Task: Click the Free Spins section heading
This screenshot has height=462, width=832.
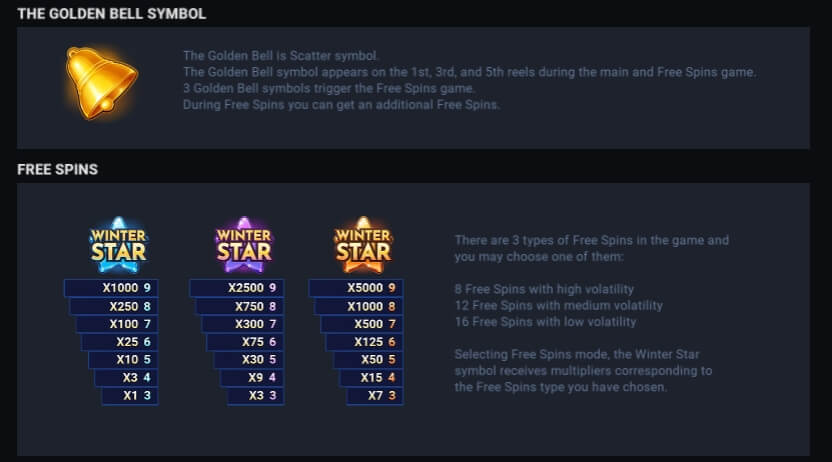Action: pos(57,169)
